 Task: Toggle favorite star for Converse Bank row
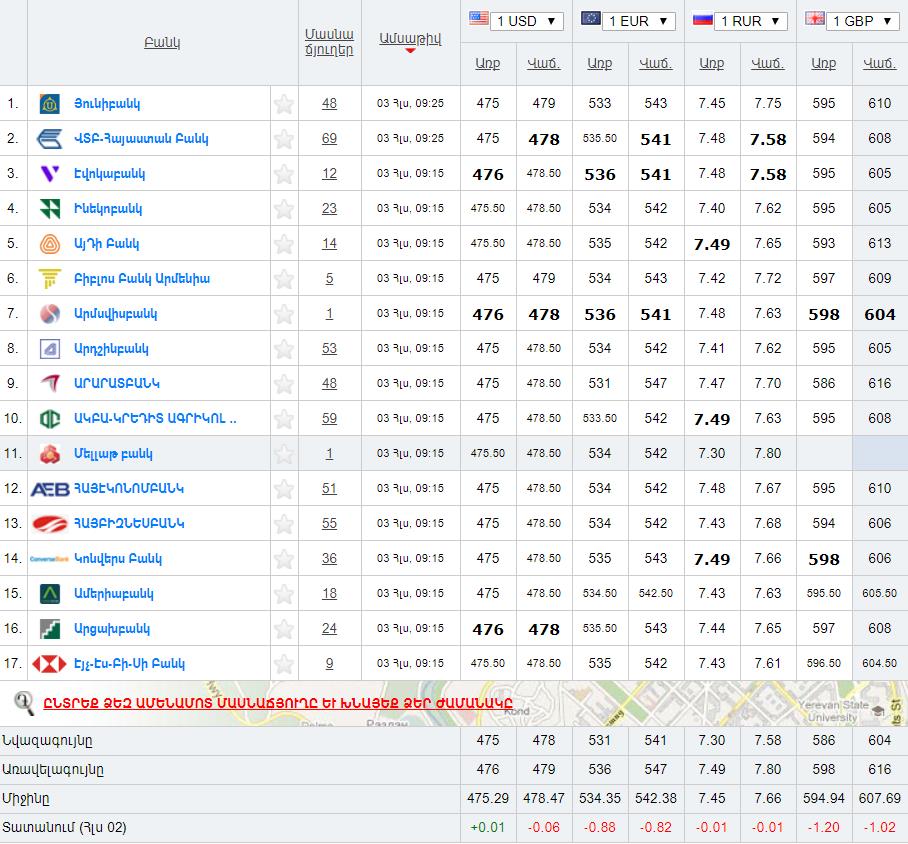click(284, 559)
